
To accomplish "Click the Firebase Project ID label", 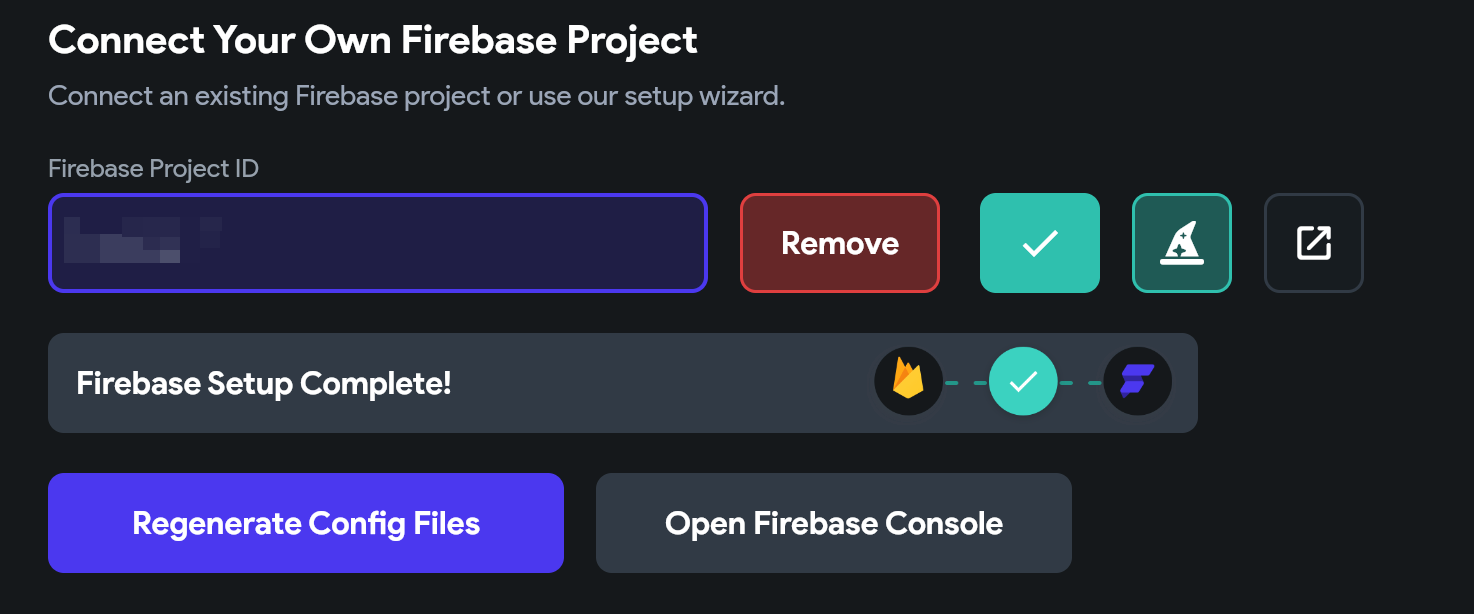I will (x=153, y=169).
